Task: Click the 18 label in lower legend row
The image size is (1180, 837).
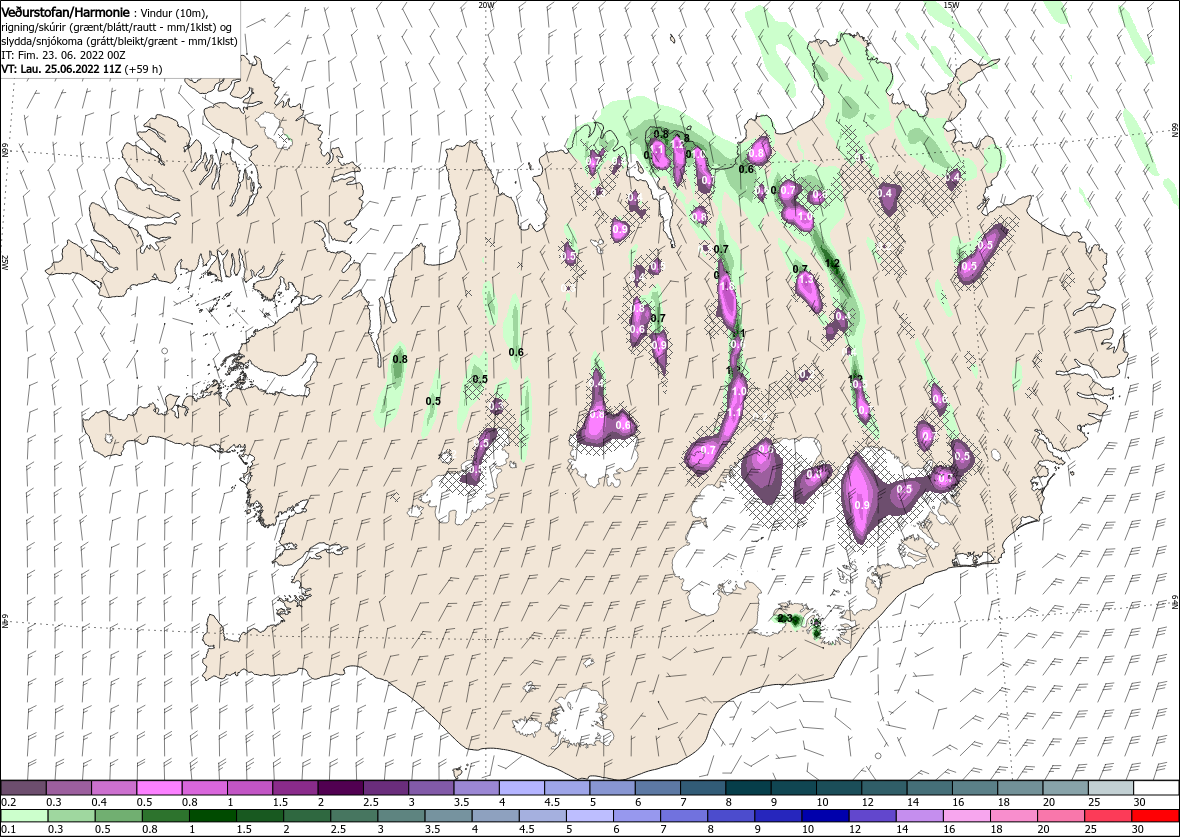Action: pos(998,830)
